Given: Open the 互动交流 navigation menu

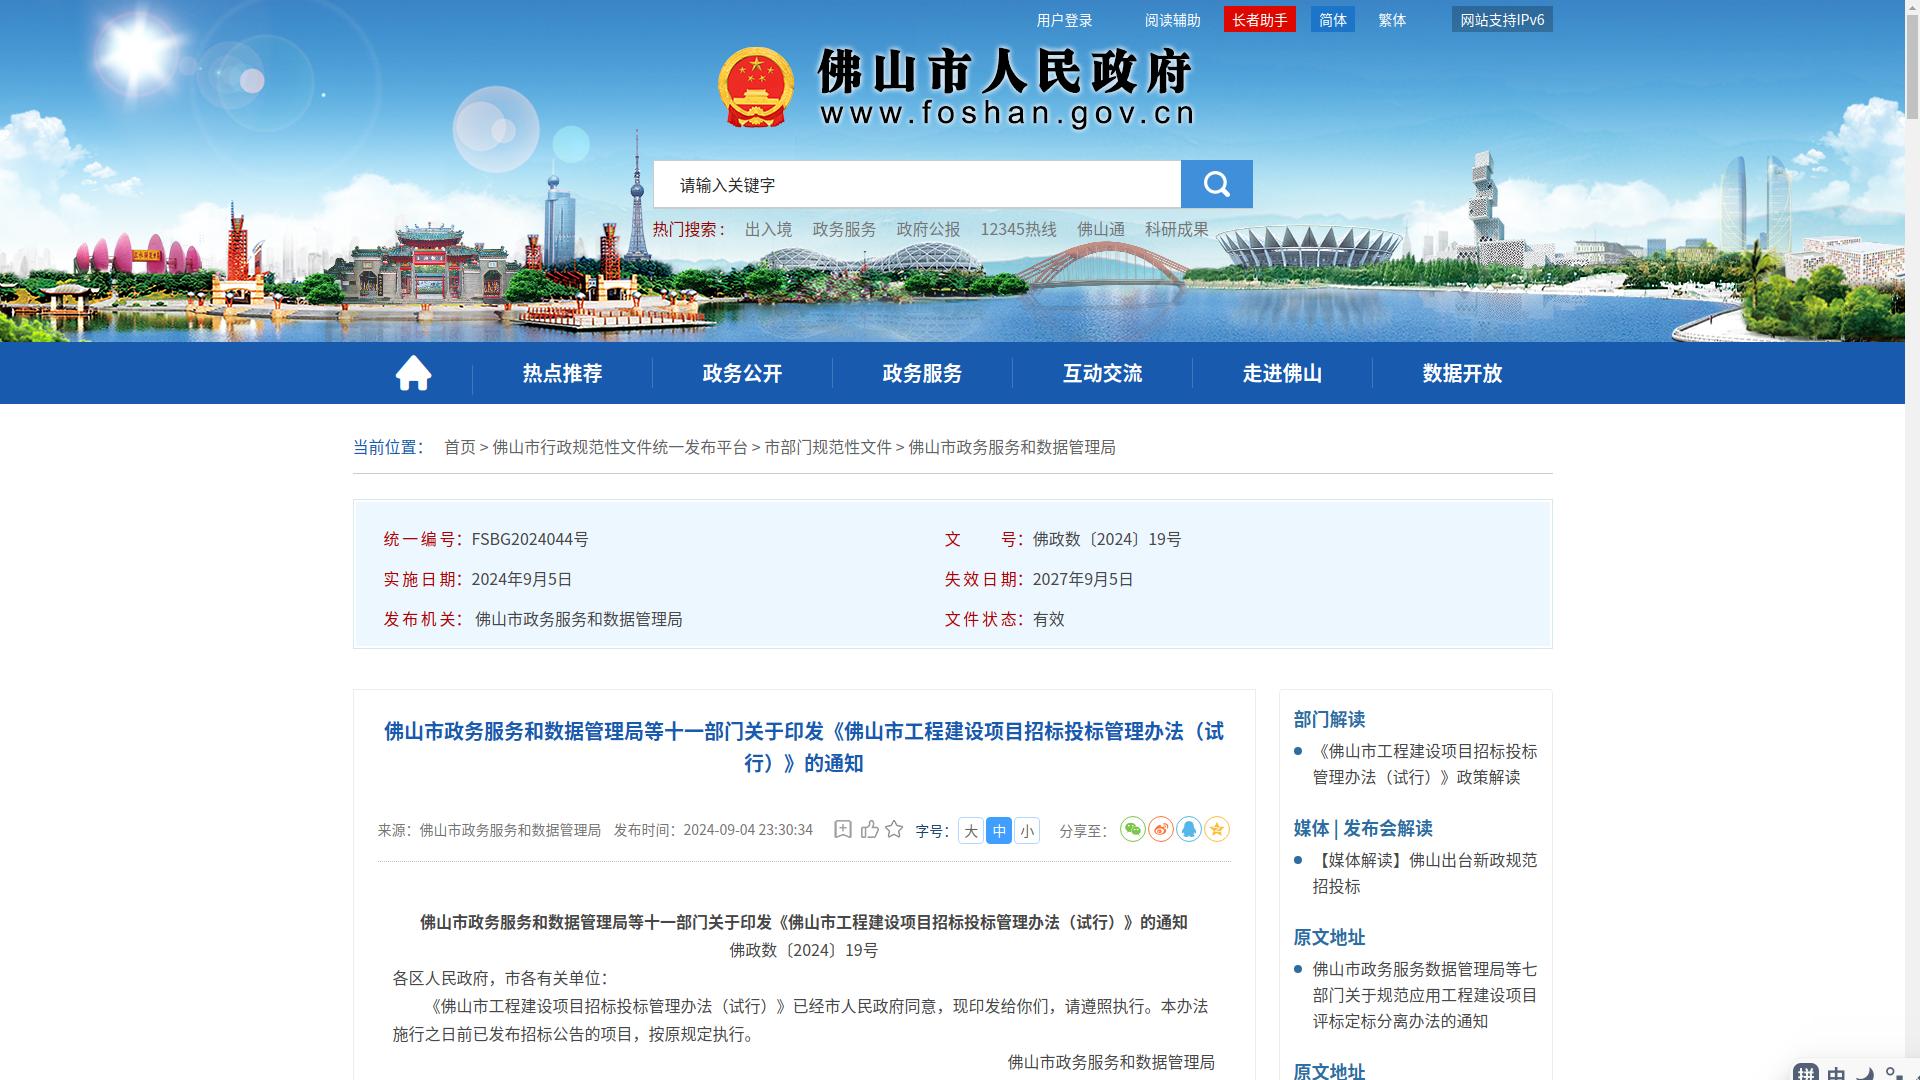Looking at the screenshot, I should pyautogui.click(x=1102, y=373).
